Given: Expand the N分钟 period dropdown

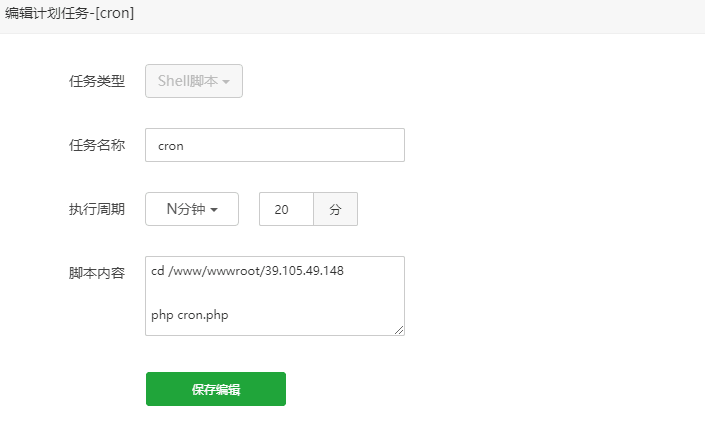Looking at the screenshot, I should [x=192, y=209].
